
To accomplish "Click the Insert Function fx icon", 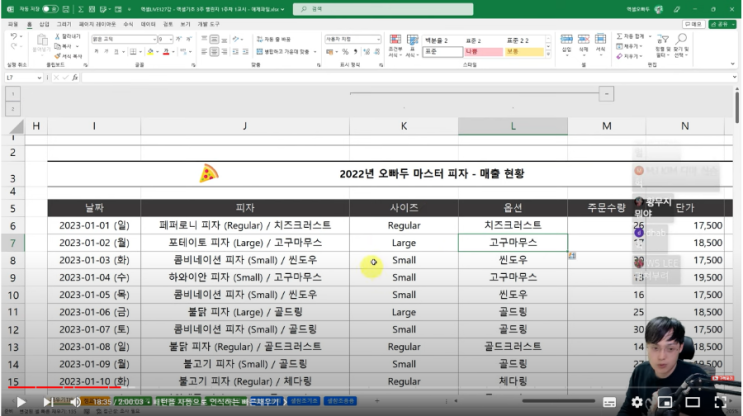I will tap(76, 77).
